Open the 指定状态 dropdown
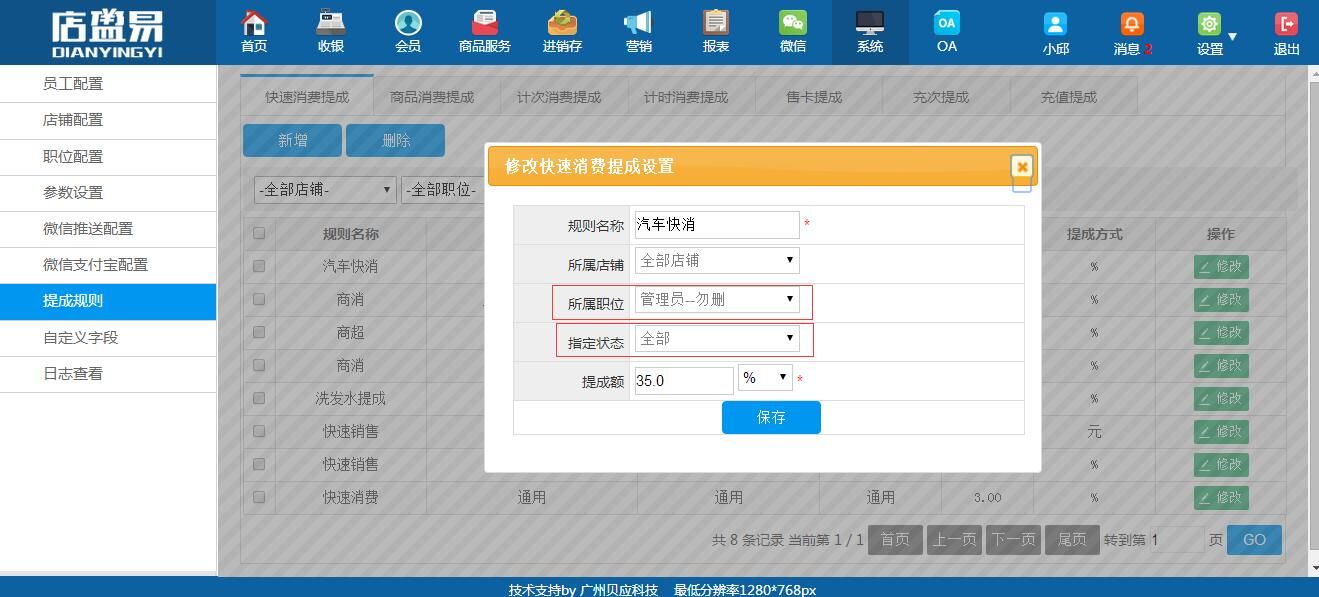Viewport: 1319px width, 597px height. (717, 339)
